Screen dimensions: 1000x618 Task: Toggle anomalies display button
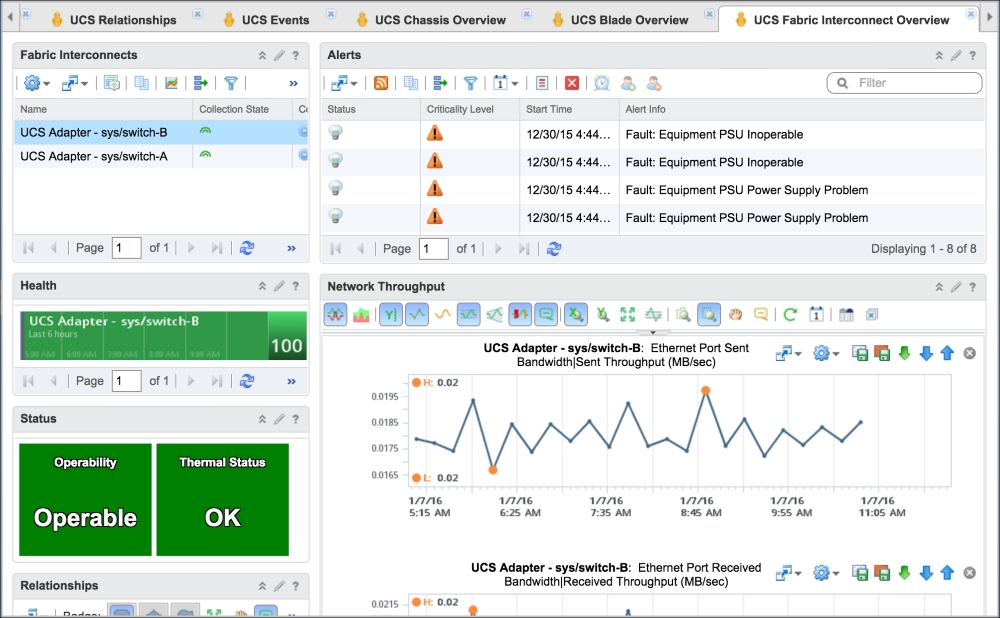(x=520, y=314)
